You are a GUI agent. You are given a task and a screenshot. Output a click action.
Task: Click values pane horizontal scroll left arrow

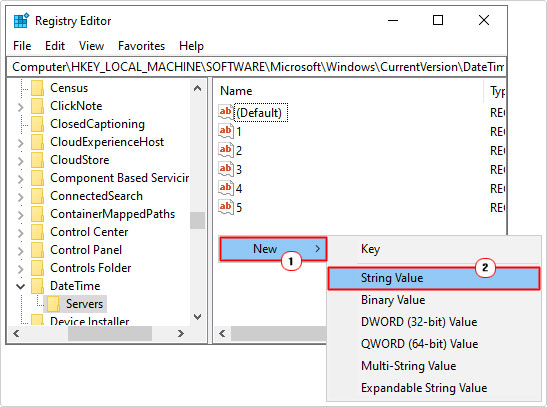pos(222,334)
